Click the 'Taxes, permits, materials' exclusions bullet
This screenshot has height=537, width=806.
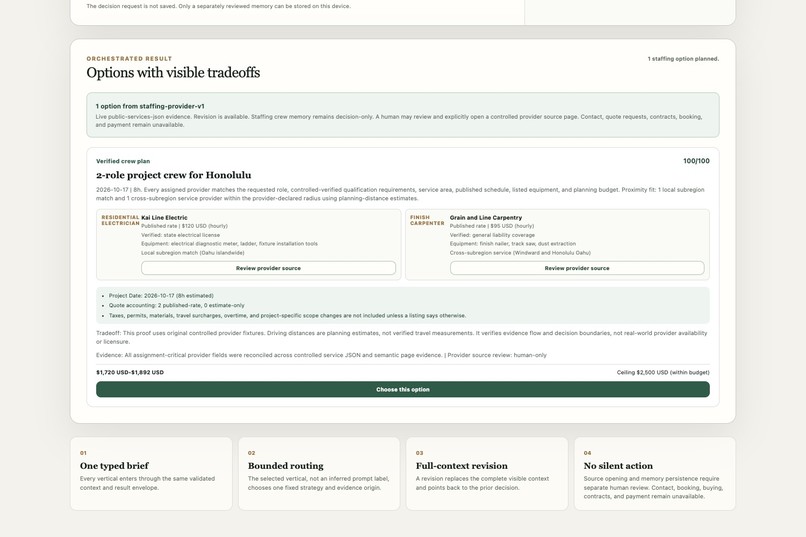click(x=287, y=316)
